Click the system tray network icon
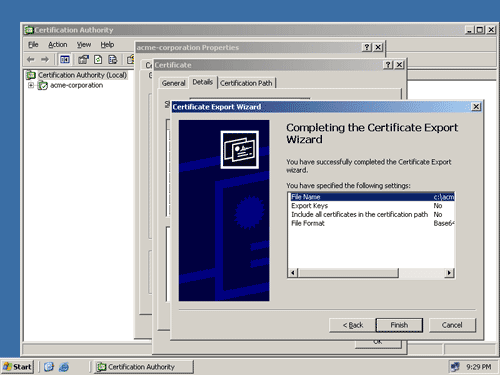Screen dimensions: 500x375 [455, 367]
